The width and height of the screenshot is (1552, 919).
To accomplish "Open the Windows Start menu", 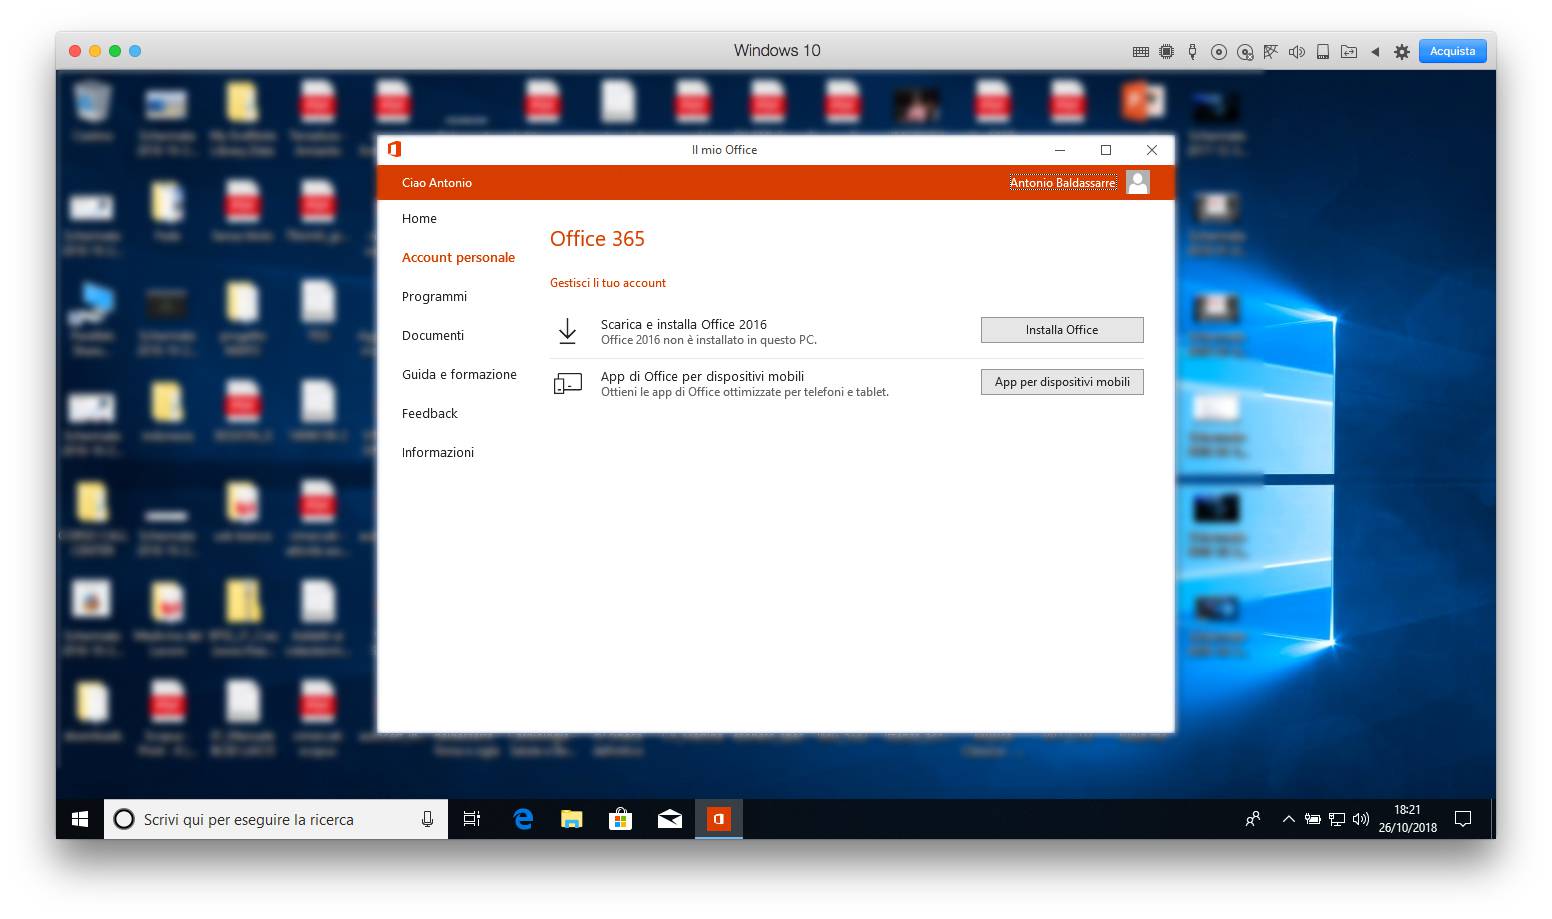I will (x=80, y=820).
